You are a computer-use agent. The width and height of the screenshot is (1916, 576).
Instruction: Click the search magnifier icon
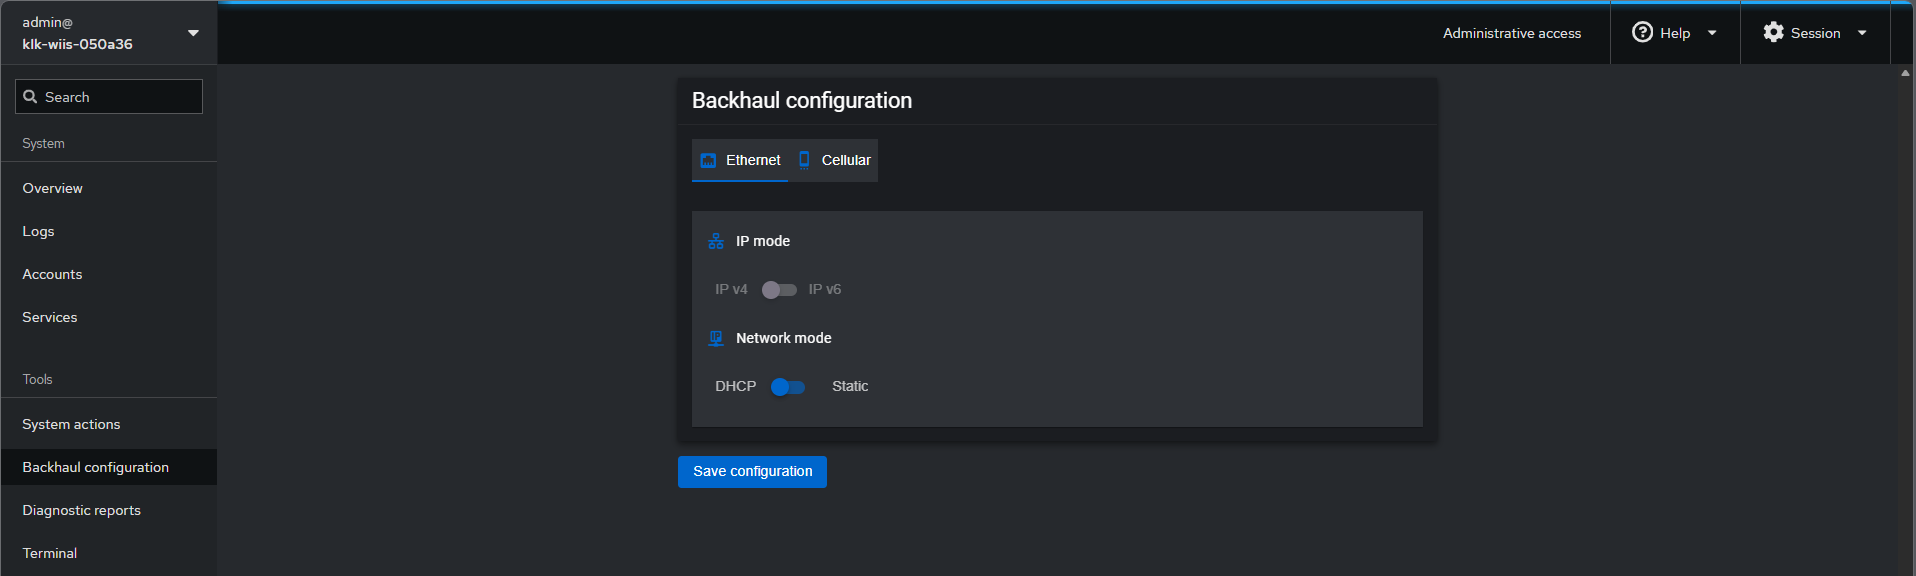point(30,97)
